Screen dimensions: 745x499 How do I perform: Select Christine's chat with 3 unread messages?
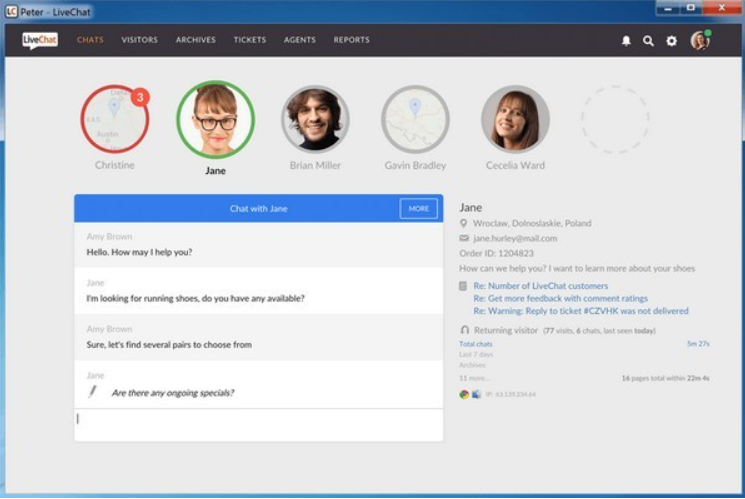115,119
